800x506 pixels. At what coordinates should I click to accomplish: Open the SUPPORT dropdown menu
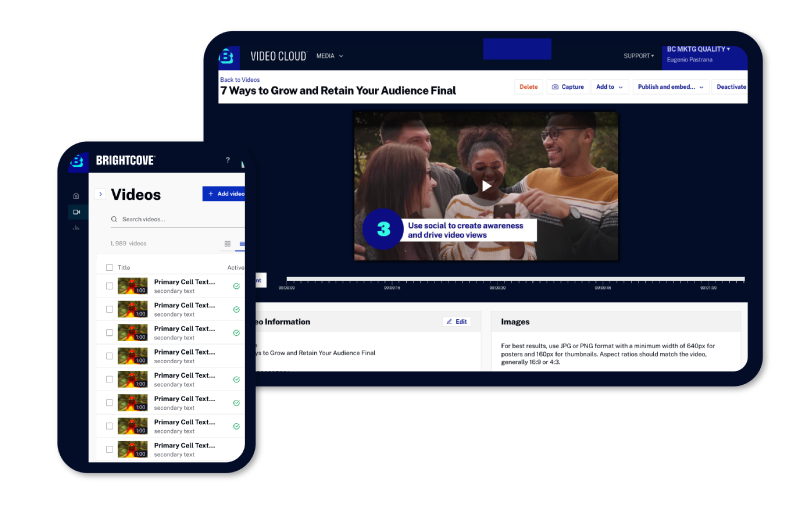638,56
